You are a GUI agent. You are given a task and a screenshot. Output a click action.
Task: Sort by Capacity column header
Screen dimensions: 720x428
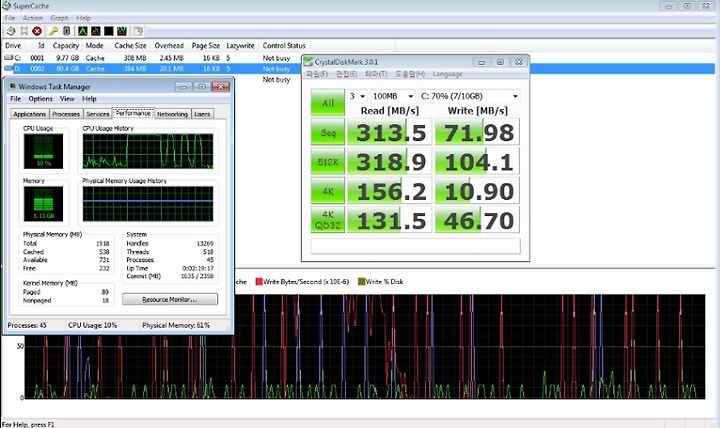pyautogui.click(x=66, y=45)
